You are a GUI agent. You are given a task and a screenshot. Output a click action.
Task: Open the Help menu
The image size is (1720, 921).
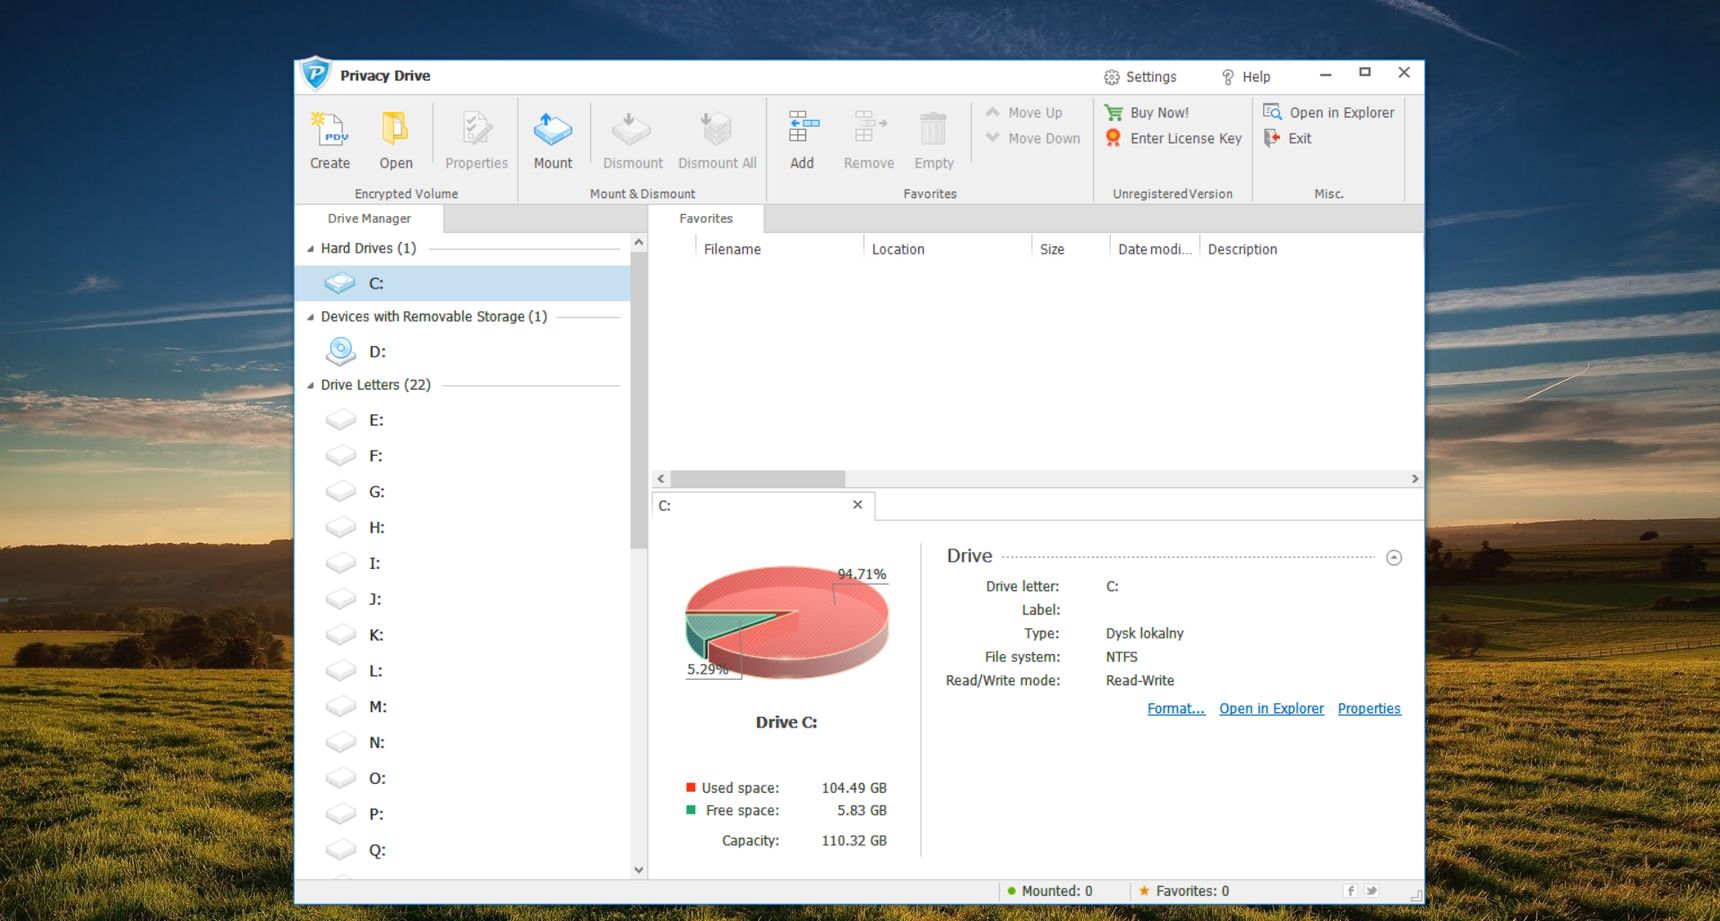click(1246, 77)
